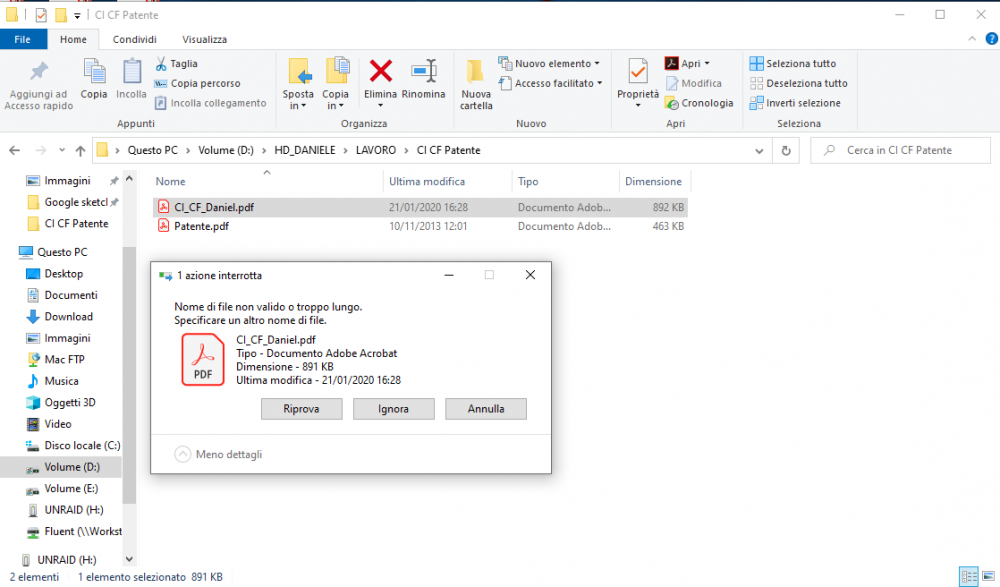Image resolution: width=1000 pixels, height=587 pixels.
Task: Switch to the Condividi tab
Action: [135, 40]
